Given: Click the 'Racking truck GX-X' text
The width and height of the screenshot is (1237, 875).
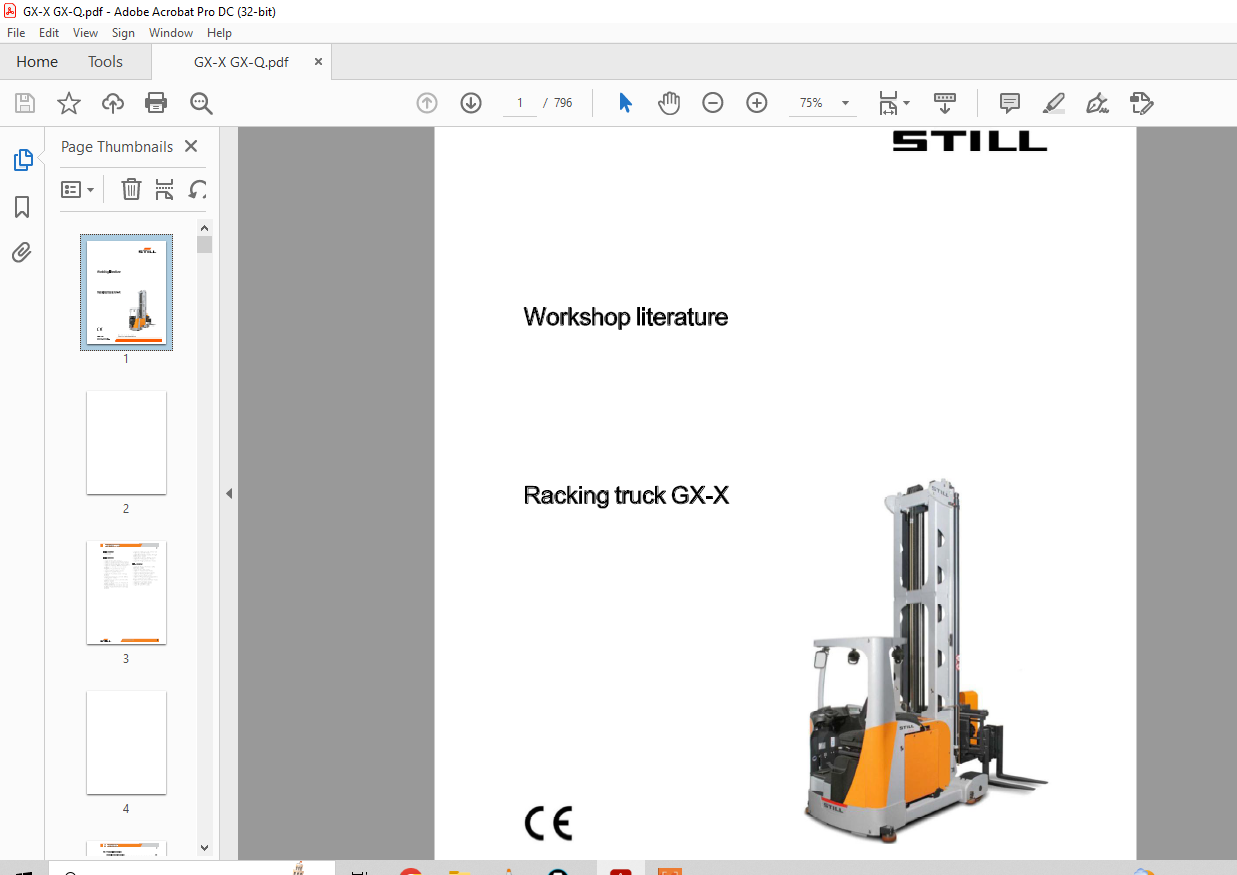Looking at the screenshot, I should click(x=627, y=495).
